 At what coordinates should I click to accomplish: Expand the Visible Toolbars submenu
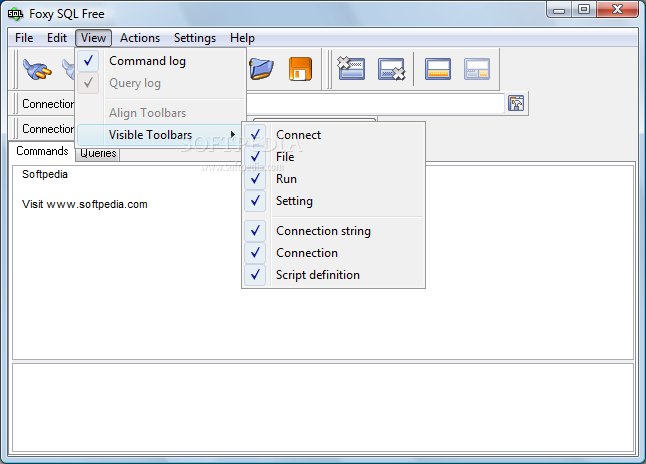pos(159,135)
